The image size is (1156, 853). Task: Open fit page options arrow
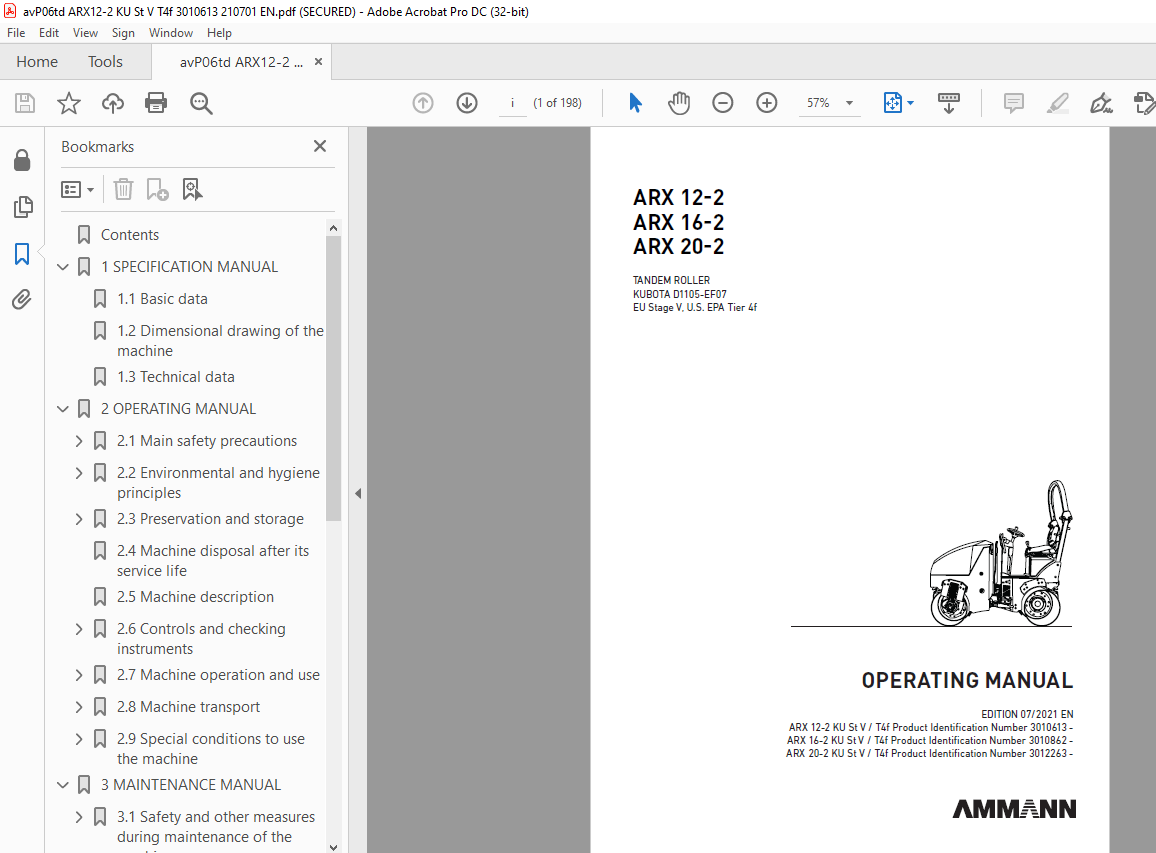click(x=910, y=103)
